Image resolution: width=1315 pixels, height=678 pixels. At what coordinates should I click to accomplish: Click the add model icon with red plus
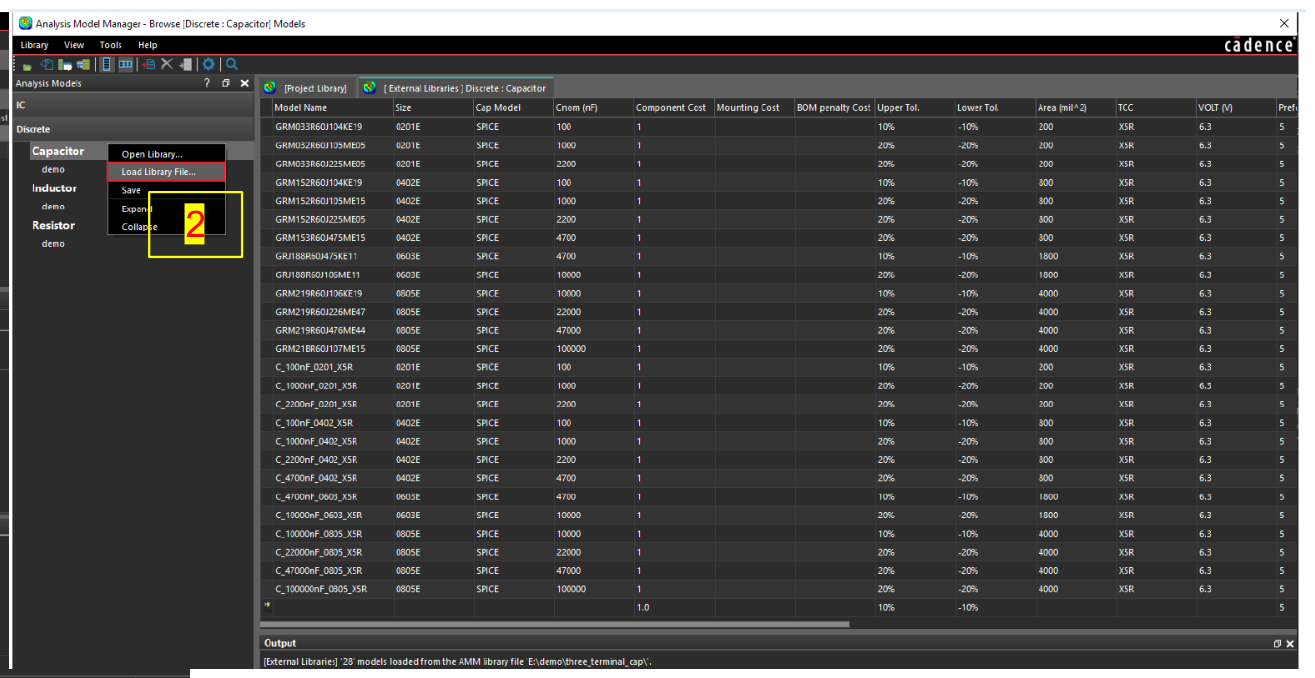tap(148, 64)
